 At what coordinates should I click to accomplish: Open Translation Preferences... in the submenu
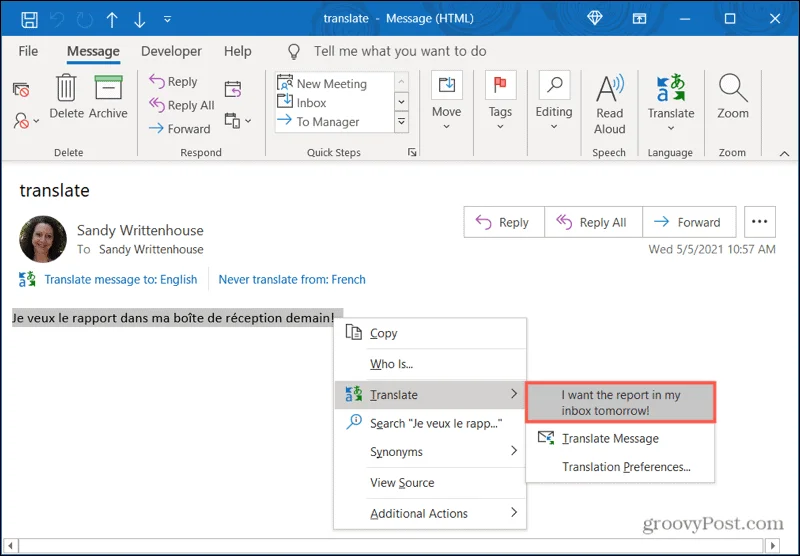620,467
